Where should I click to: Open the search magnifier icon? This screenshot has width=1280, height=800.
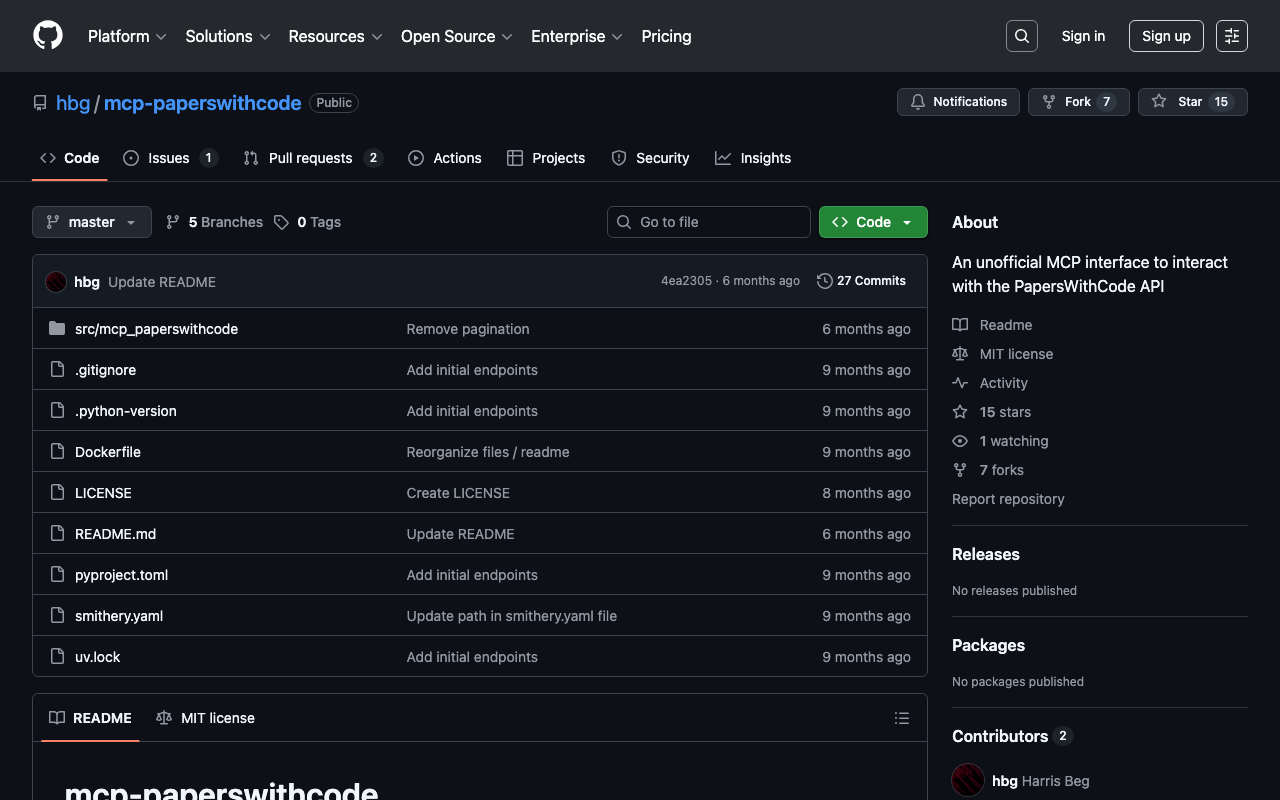pos(1021,36)
